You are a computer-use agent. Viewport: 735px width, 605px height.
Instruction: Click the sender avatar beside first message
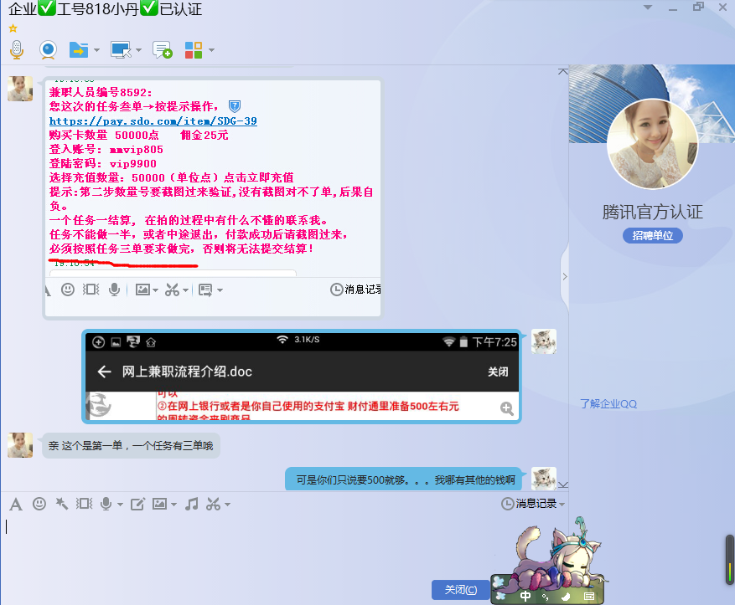(20, 89)
